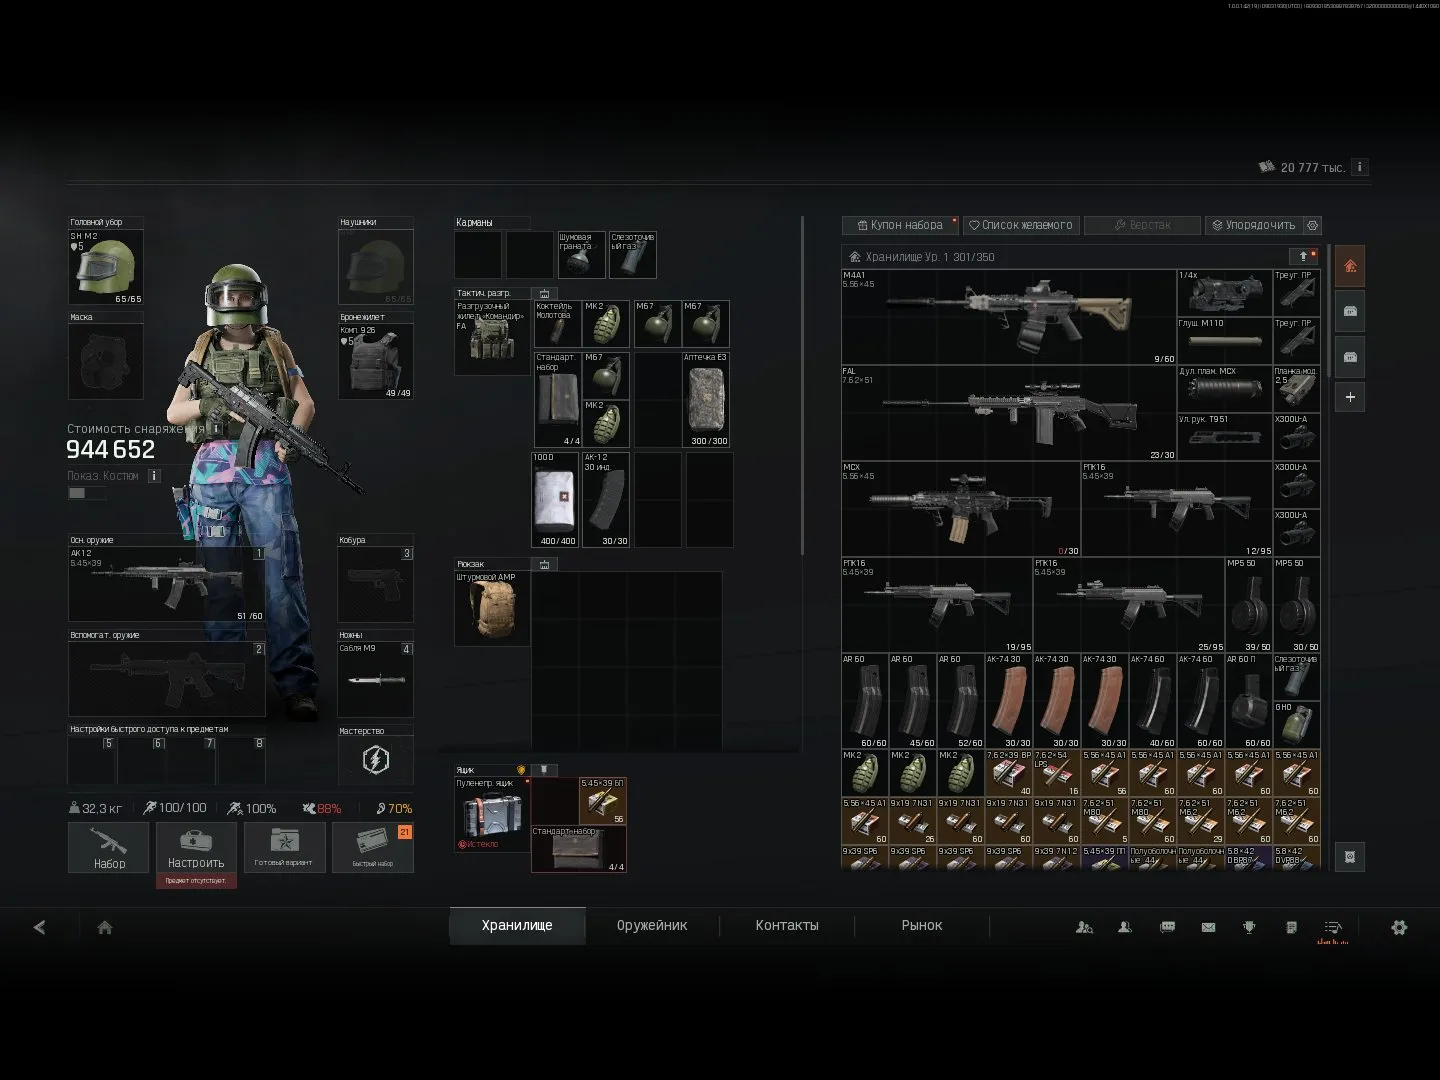The width and height of the screenshot is (1440, 1080).
Task: Click the Настроить button
Action: click(196, 848)
